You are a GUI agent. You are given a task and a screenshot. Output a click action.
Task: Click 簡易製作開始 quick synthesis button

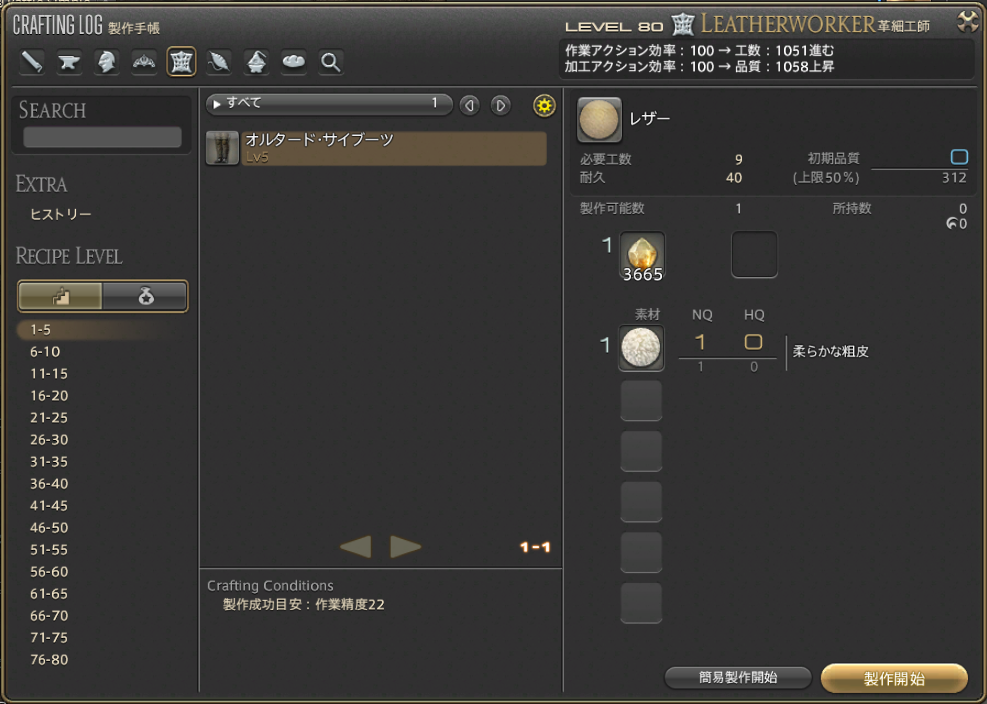[738, 678]
